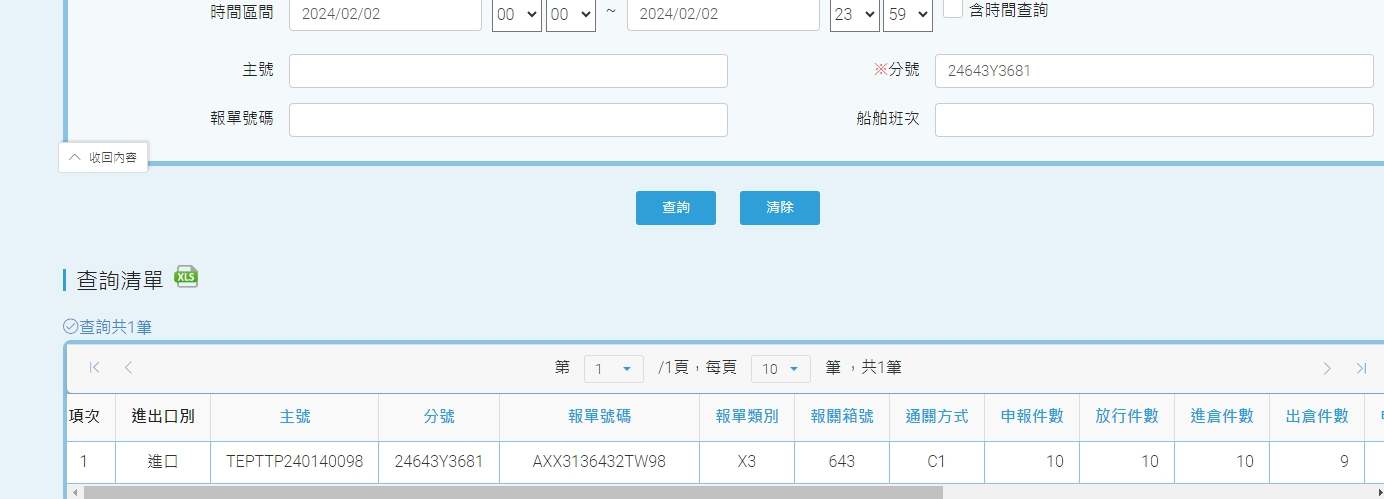The width and height of the screenshot is (1384, 499).
Task: Open page number selector dropdown
Action: [x=613, y=369]
